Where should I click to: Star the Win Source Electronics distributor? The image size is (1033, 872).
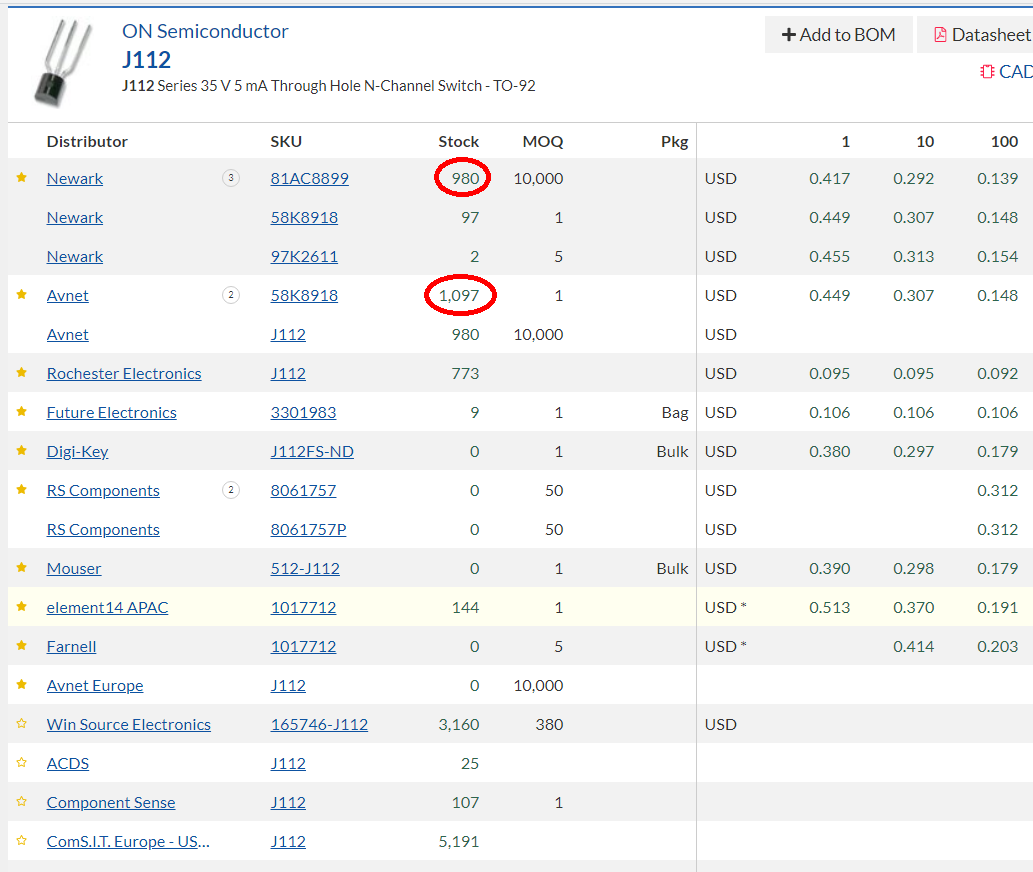(x=22, y=724)
